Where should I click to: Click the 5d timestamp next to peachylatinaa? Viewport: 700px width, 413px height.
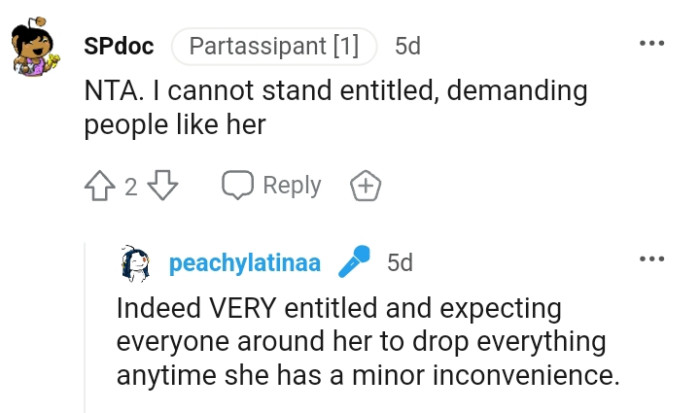tap(399, 263)
